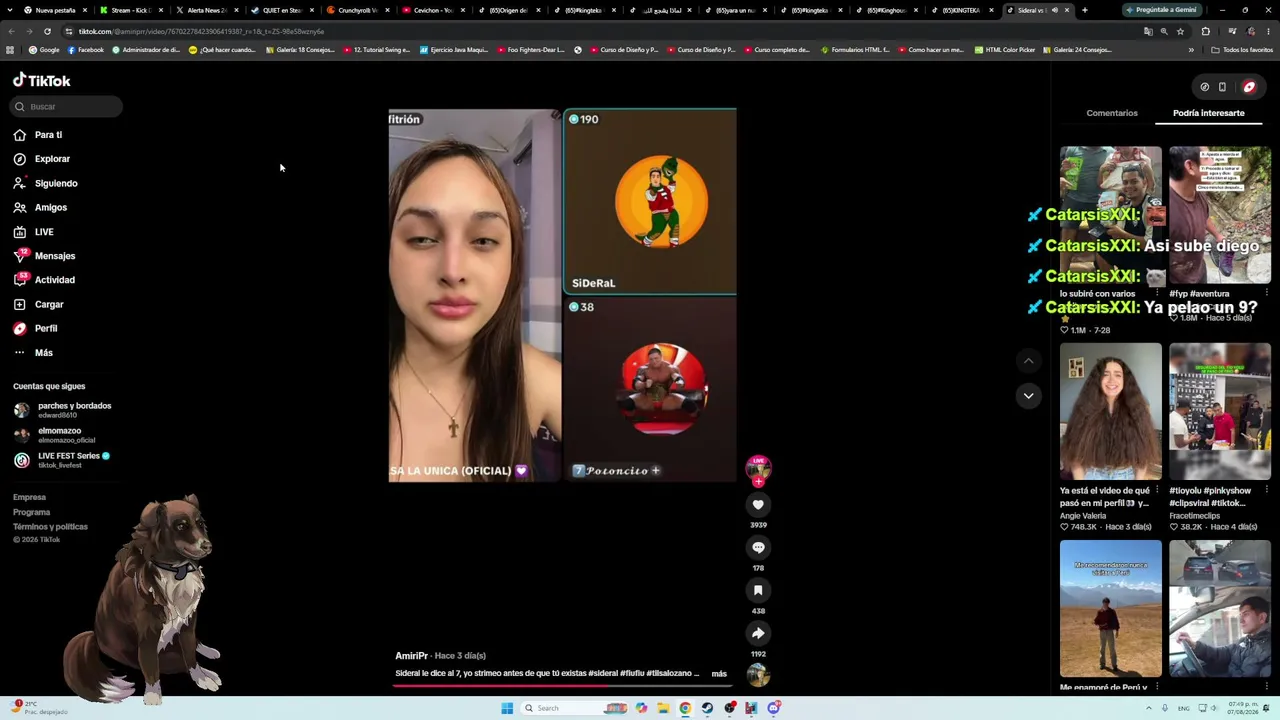Open the Empresa footer link
The height and width of the screenshot is (720, 1280).
click(29, 497)
